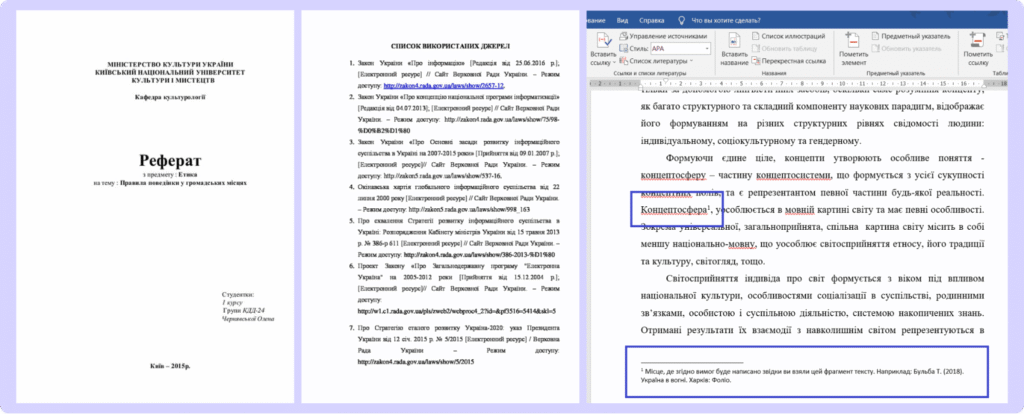Open Управление источниками source manager
The height and width of the screenshot is (414, 1024).
click(x=663, y=37)
